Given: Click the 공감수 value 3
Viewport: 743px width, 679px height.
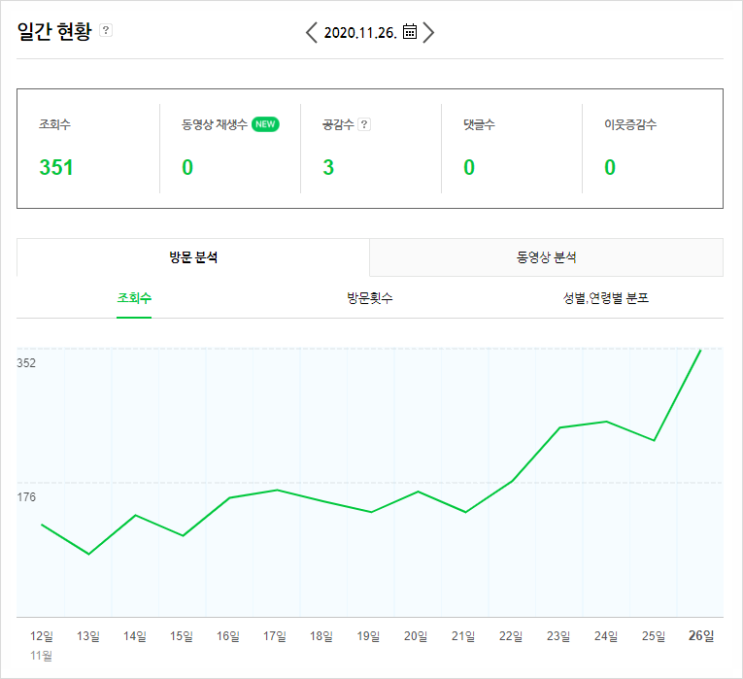Looking at the screenshot, I should tap(328, 167).
